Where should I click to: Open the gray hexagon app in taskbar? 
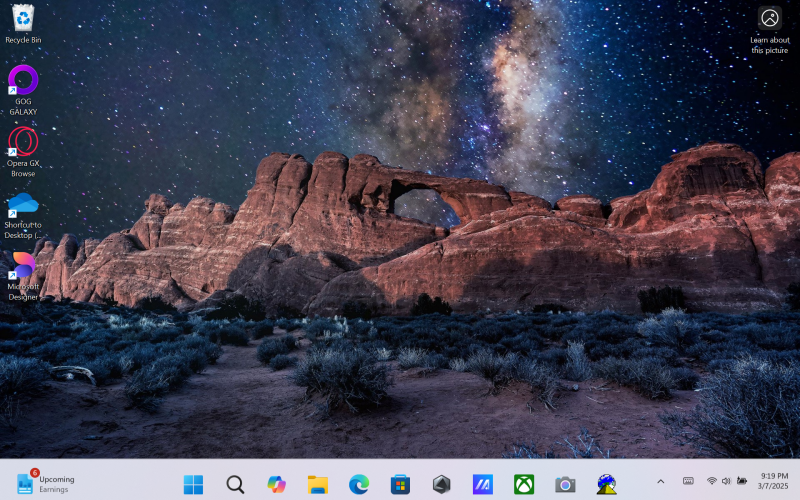pyautogui.click(x=441, y=484)
